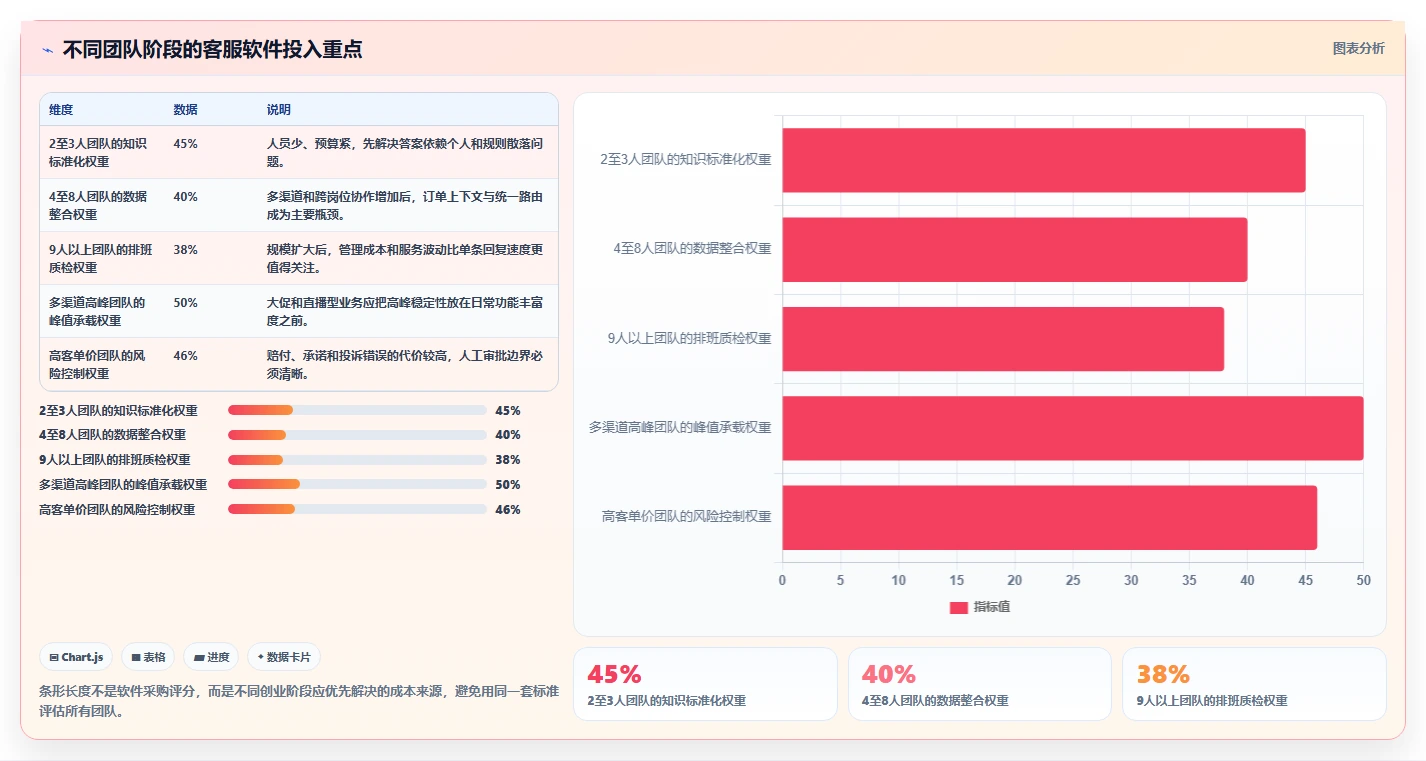
Task: Click the 图表分析 label in header
Action: [1359, 49]
